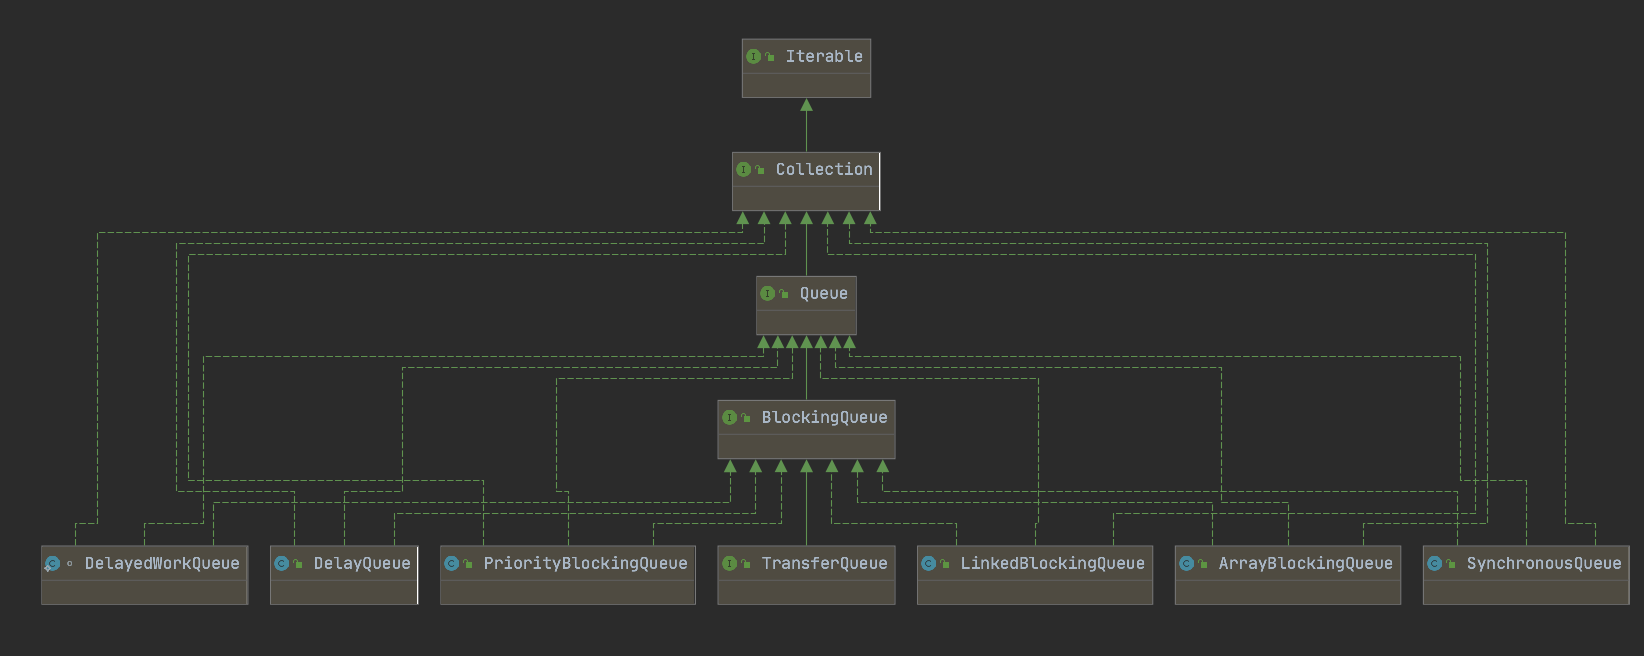
Task: Click the interface icon on Iterable node
Action: pos(754,57)
